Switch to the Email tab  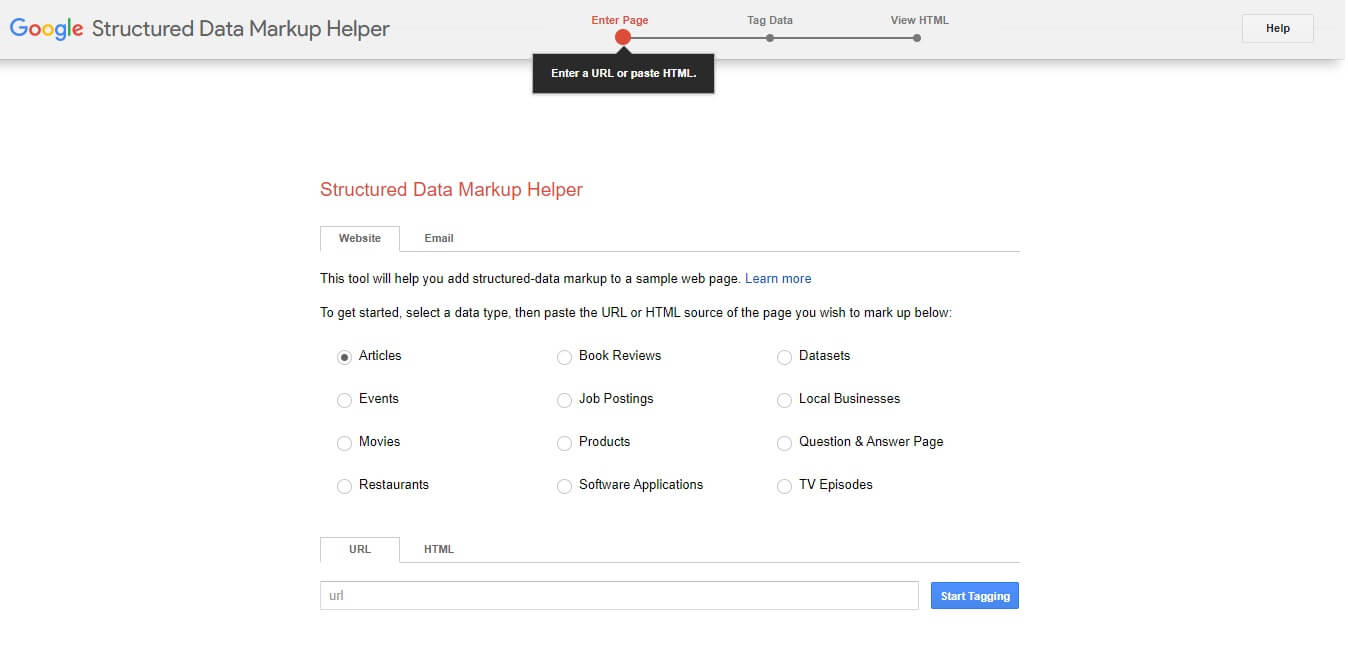[x=438, y=238]
